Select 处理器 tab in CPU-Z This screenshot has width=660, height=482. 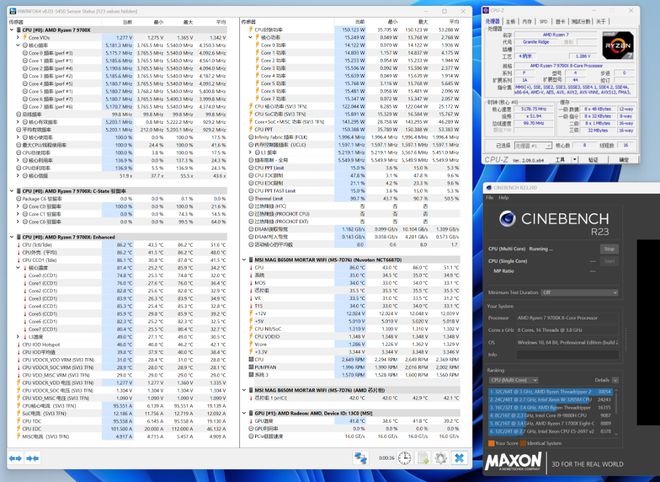coord(492,21)
